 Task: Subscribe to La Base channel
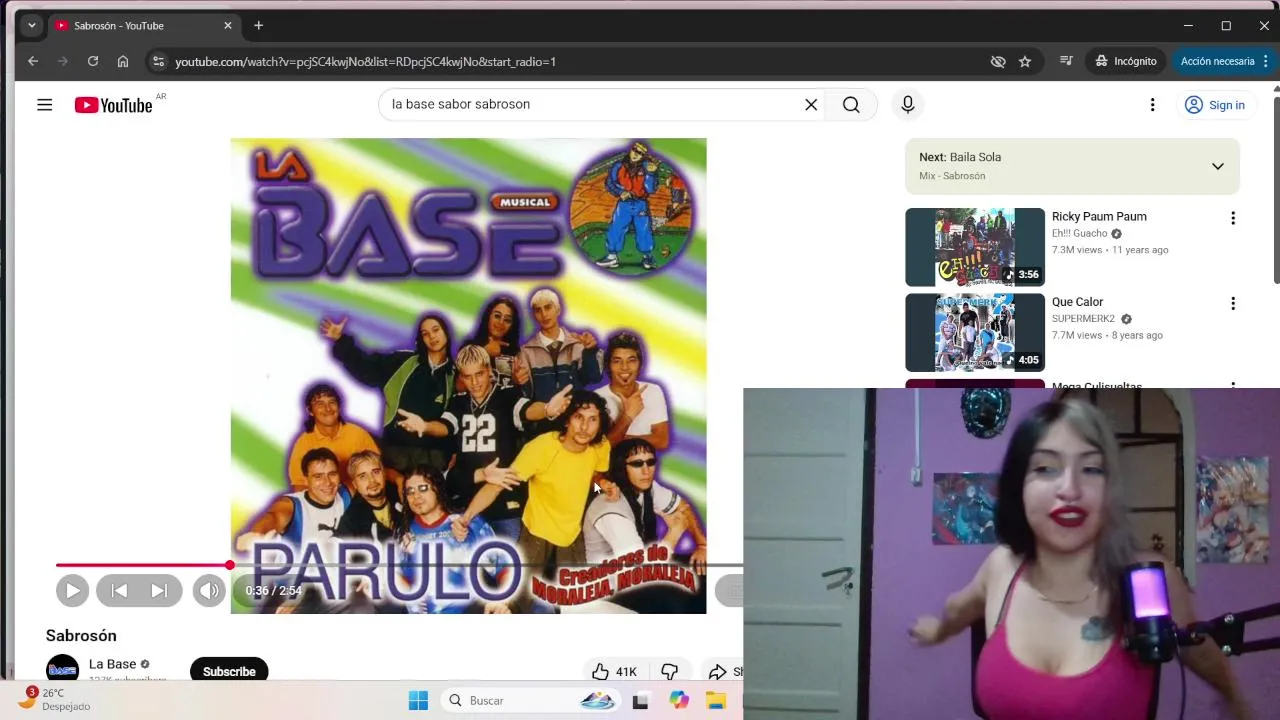point(229,671)
